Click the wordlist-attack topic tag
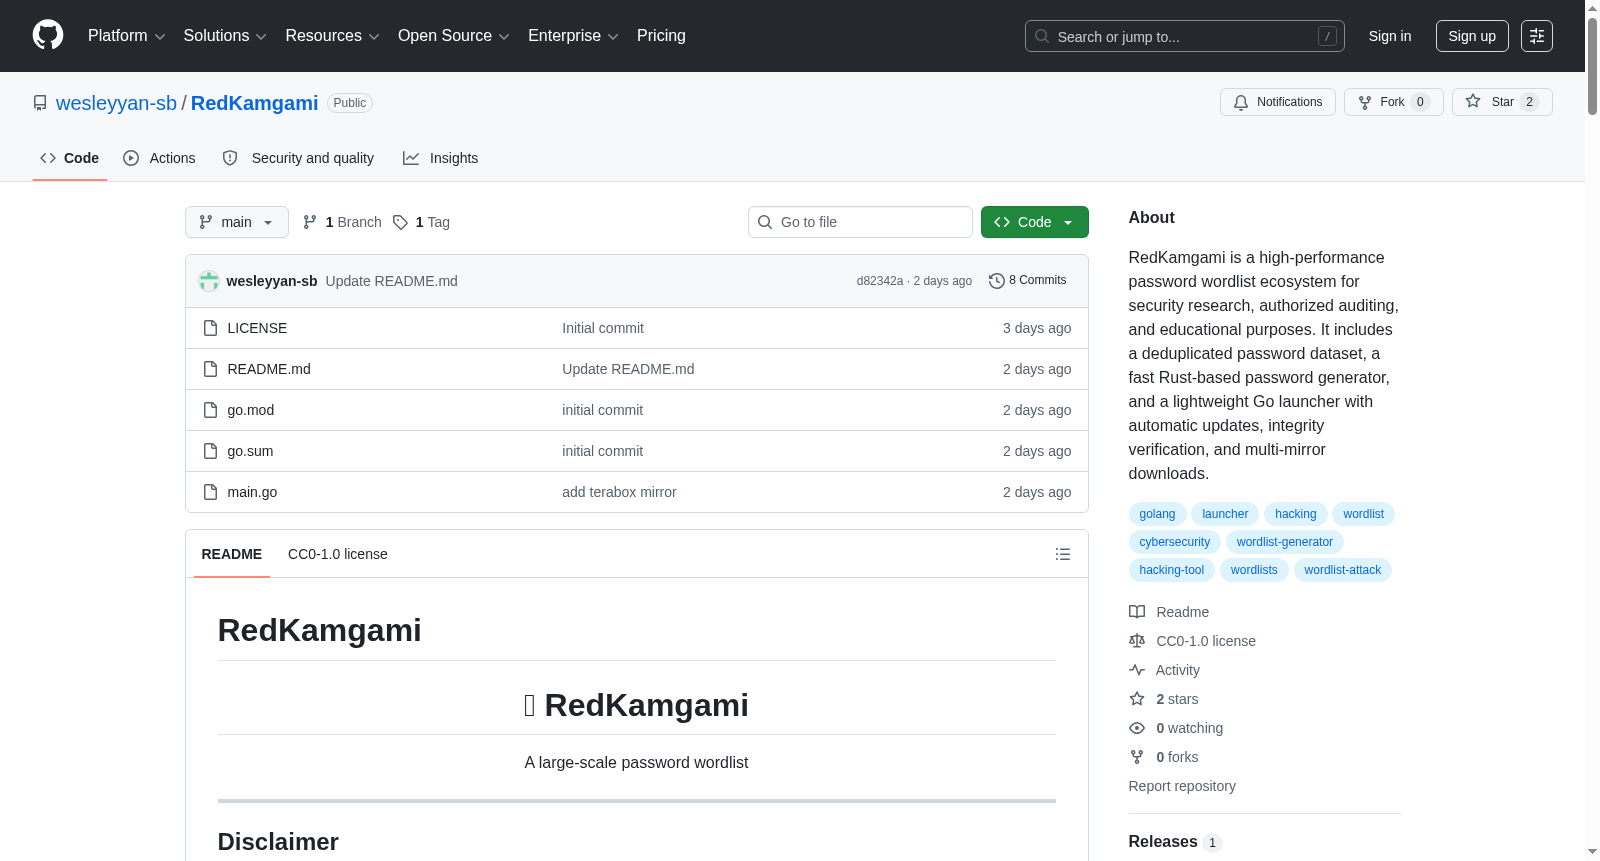Image resolution: width=1600 pixels, height=861 pixels. click(1343, 570)
